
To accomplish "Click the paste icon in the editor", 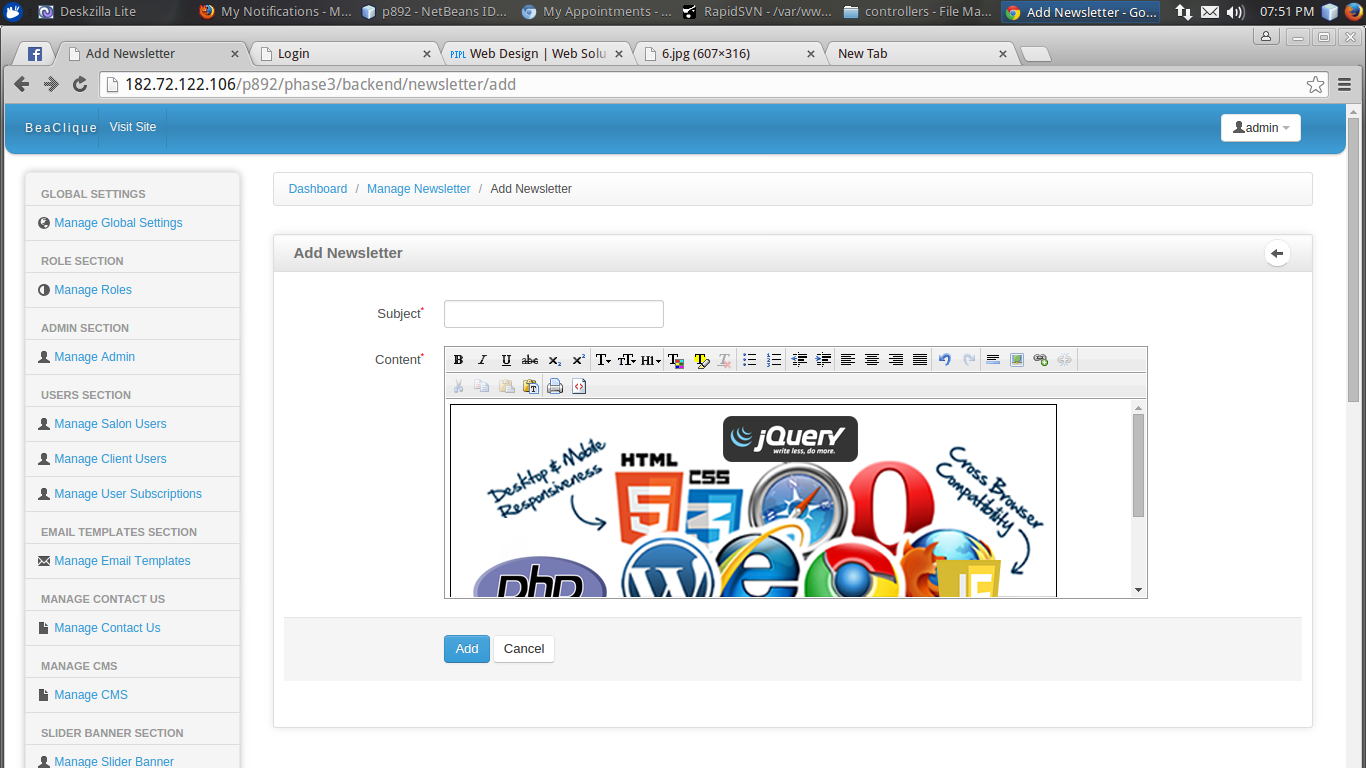I will tap(506, 386).
